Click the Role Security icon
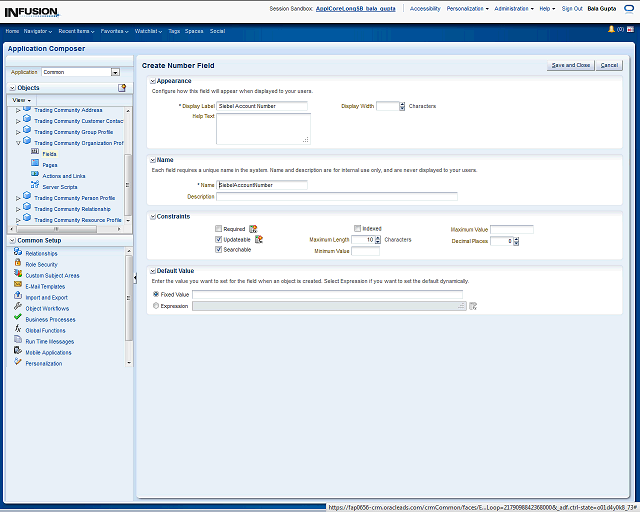The height and width of the screenshot is (512, 640). (x=18, y=264)
